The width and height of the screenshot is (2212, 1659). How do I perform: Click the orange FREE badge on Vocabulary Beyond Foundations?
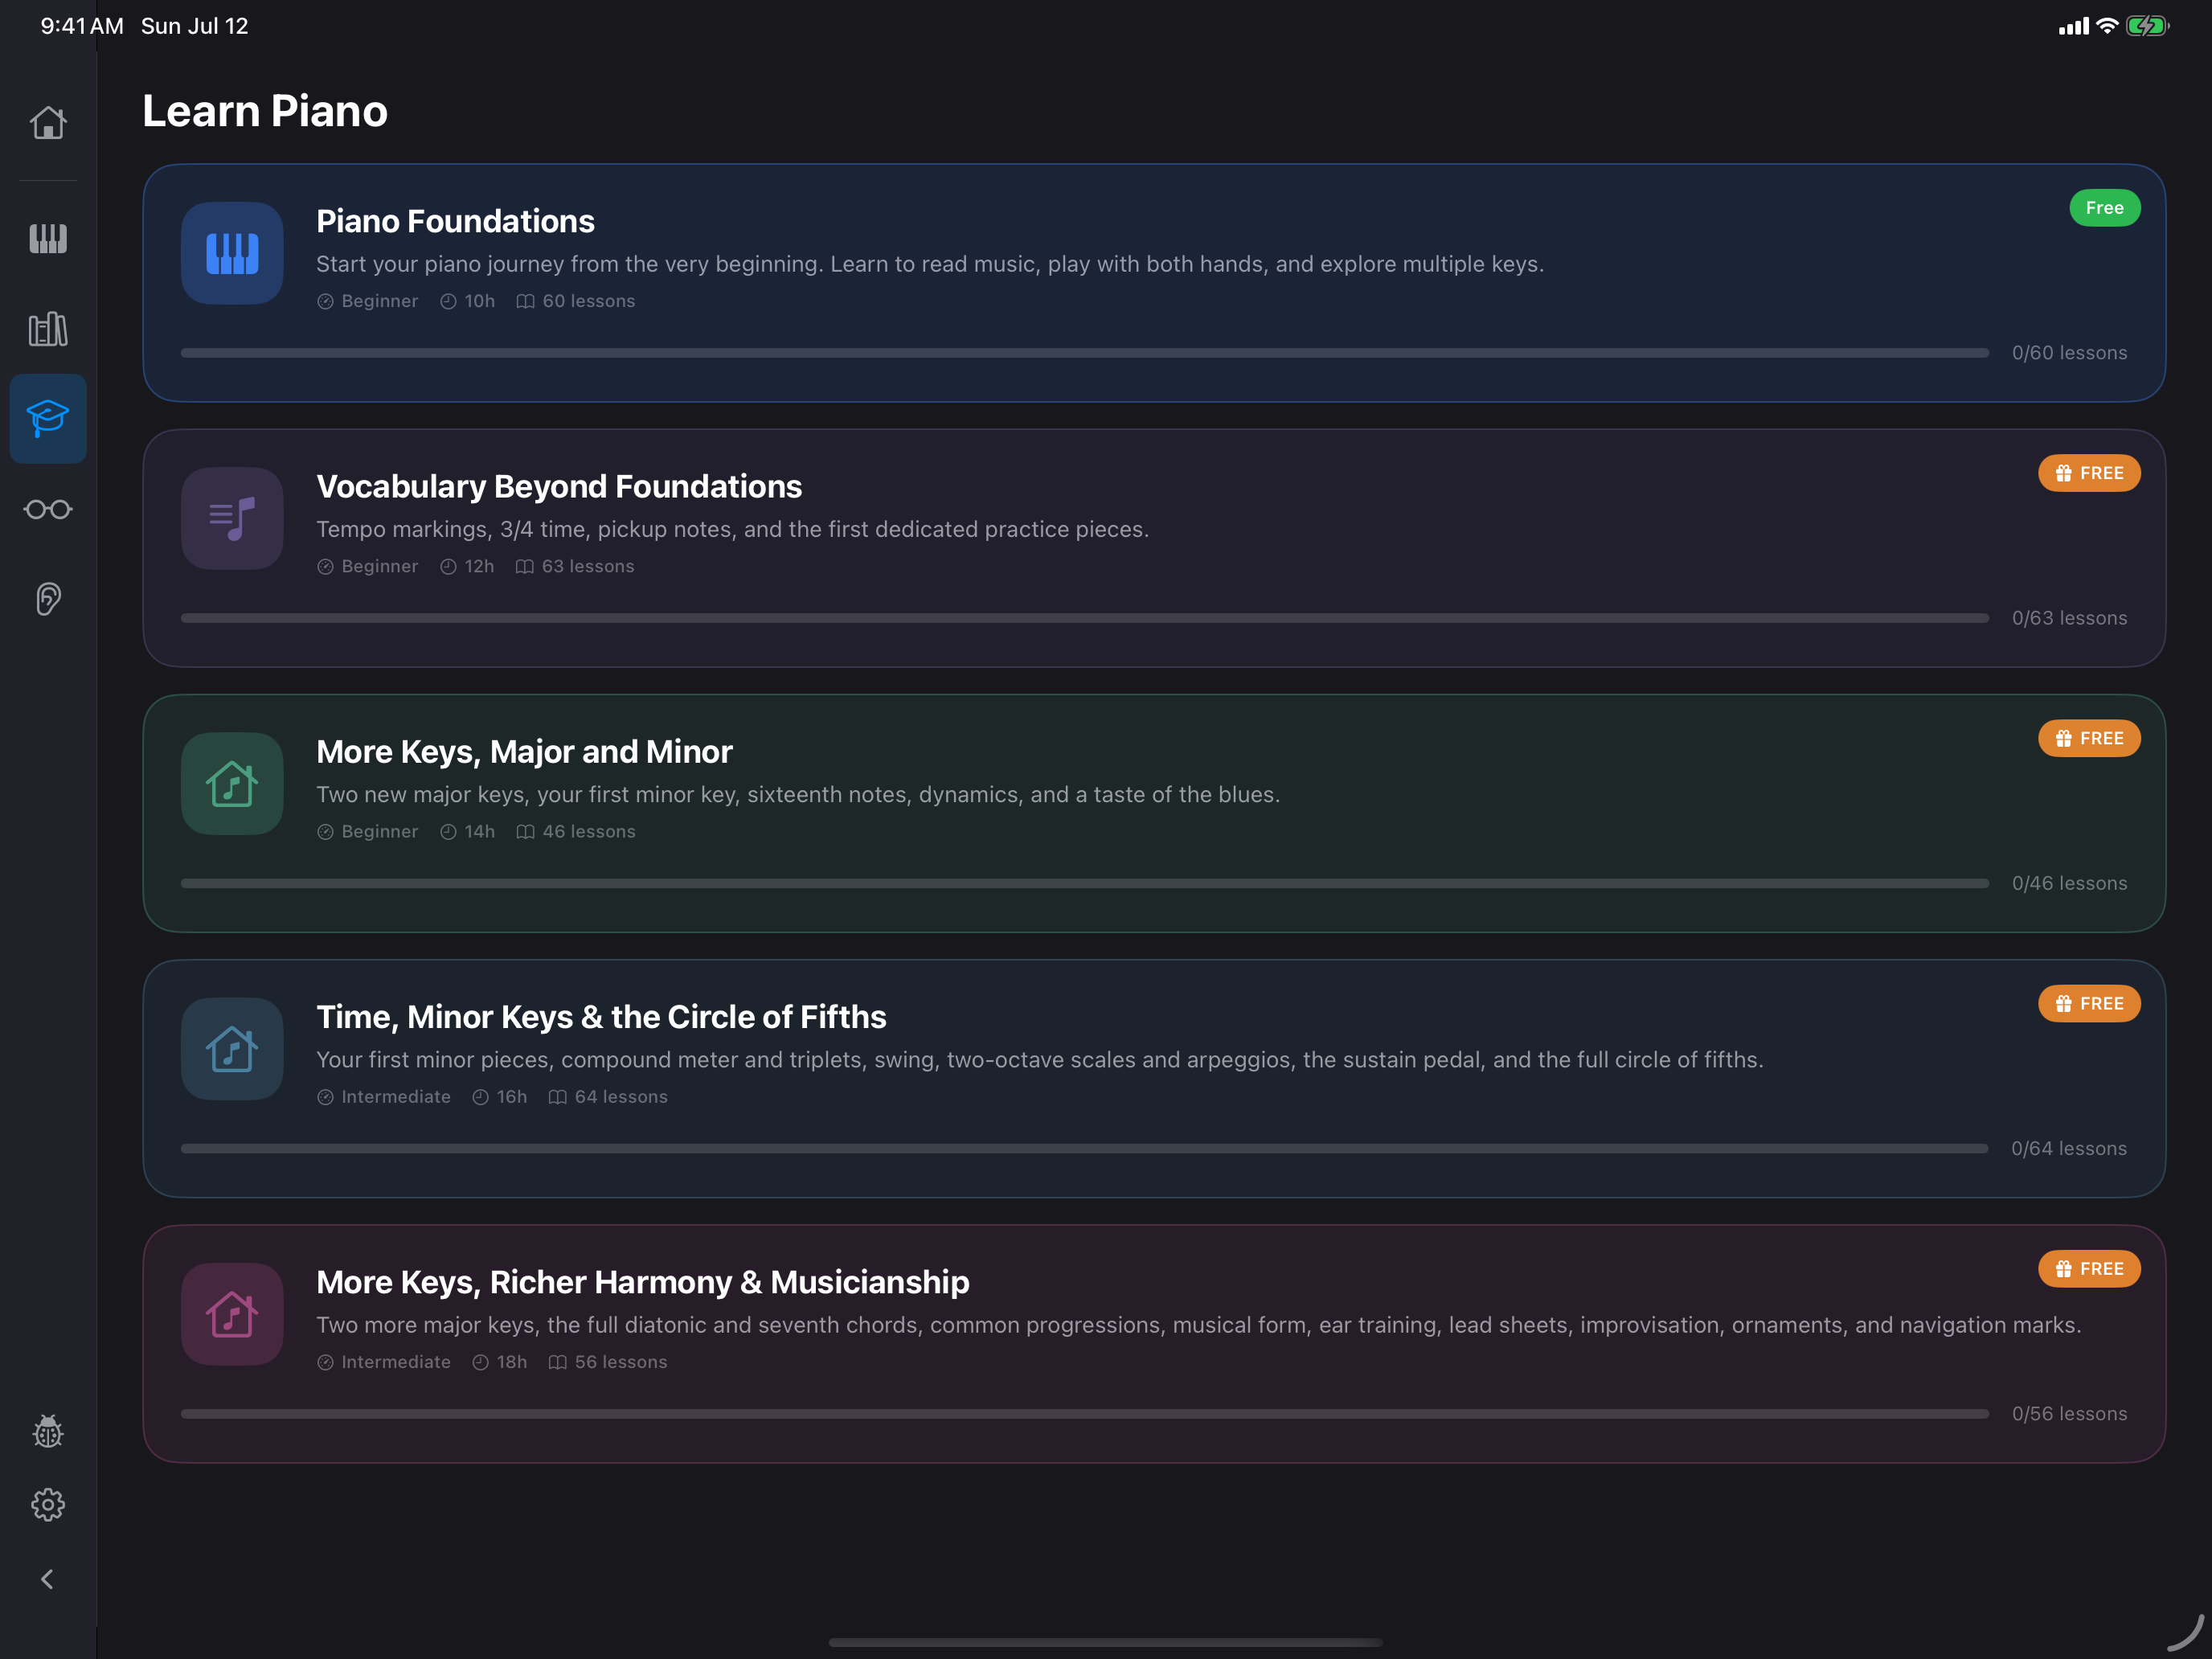[x=2089, y=473]
